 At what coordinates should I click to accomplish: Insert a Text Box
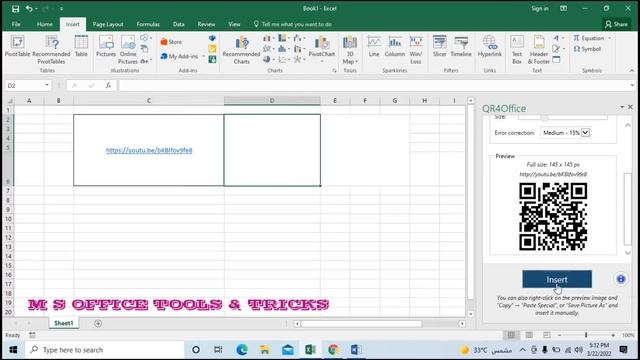click(517, 50)
